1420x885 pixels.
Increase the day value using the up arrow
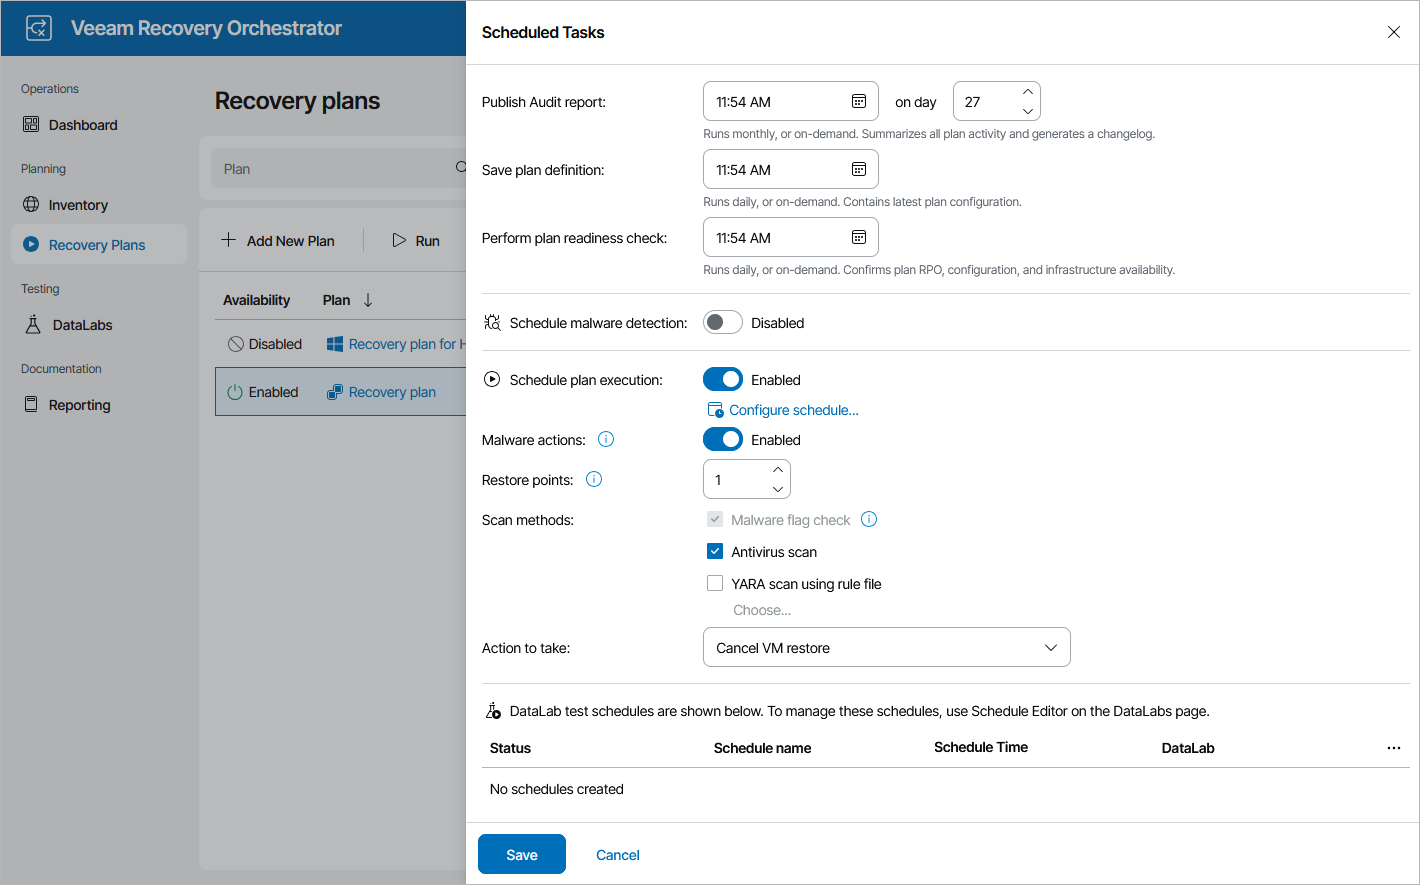1027,92
